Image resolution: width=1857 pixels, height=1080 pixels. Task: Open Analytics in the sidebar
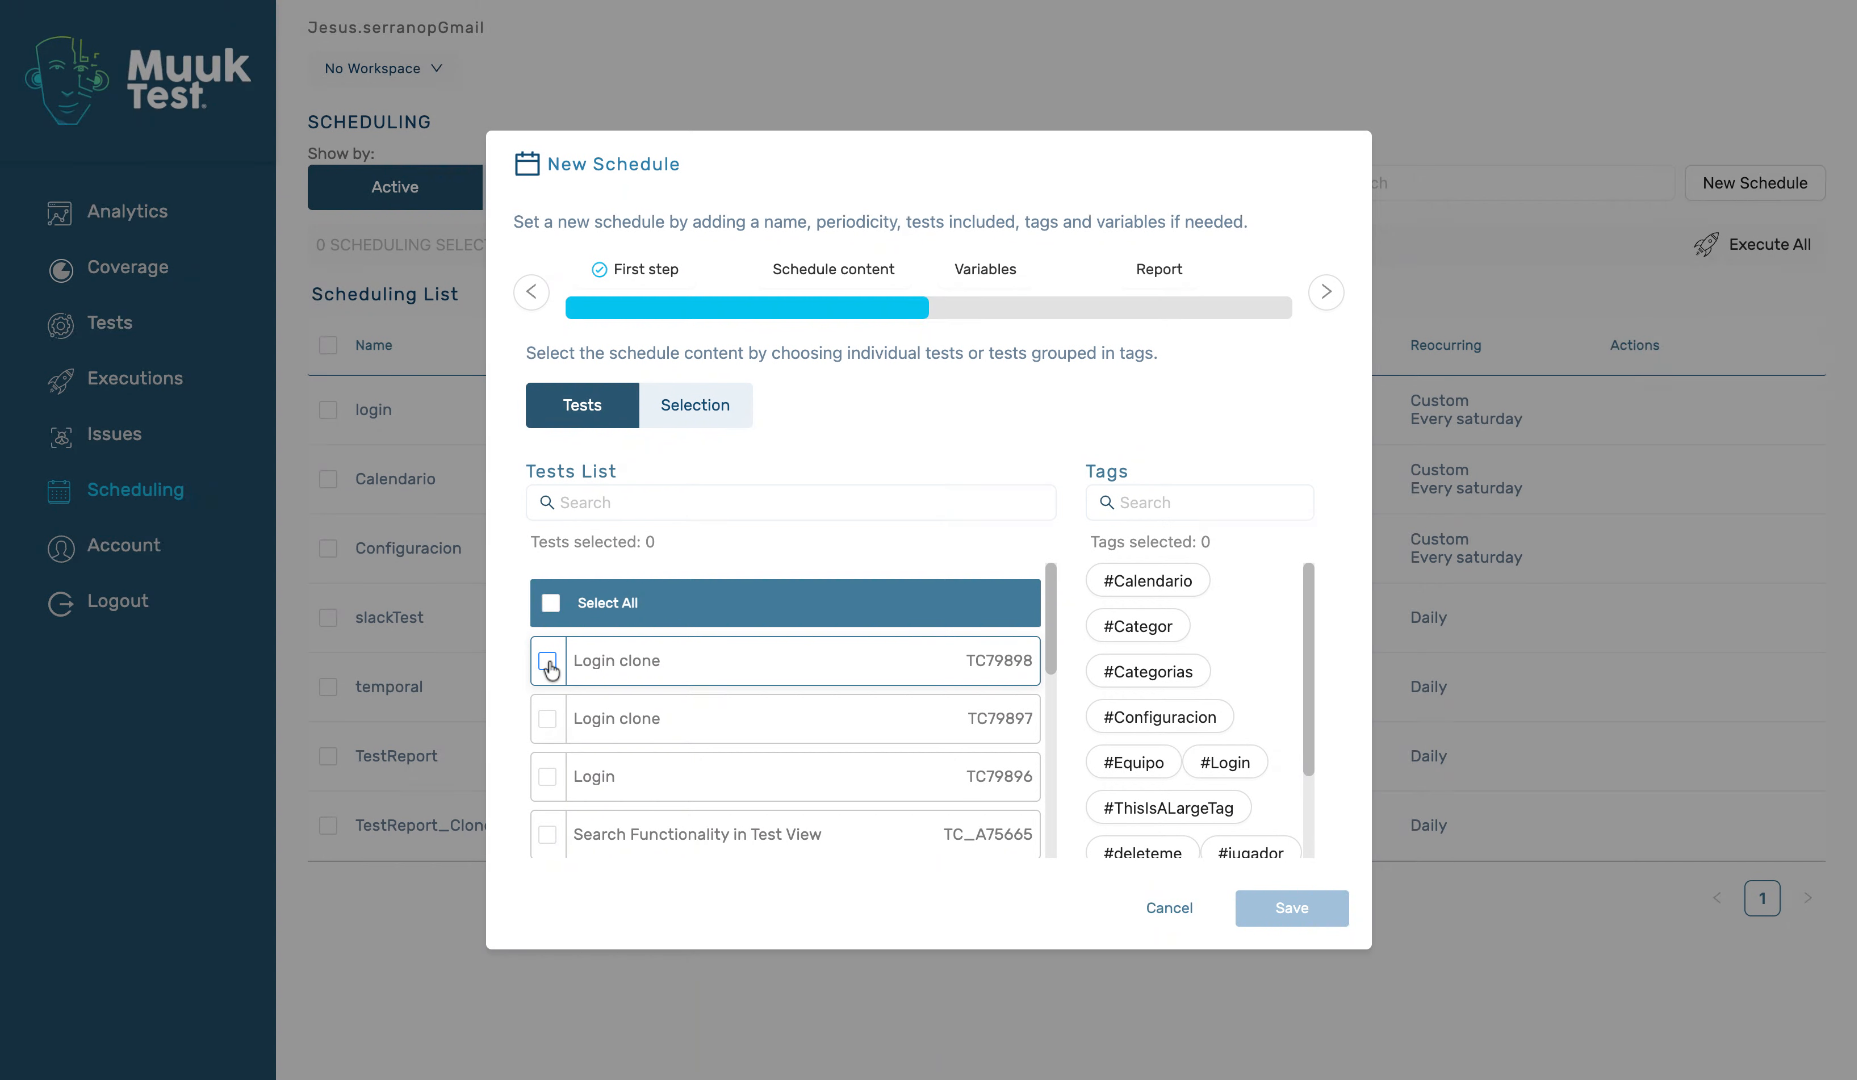pyautogui.click(x=127, y=212)
